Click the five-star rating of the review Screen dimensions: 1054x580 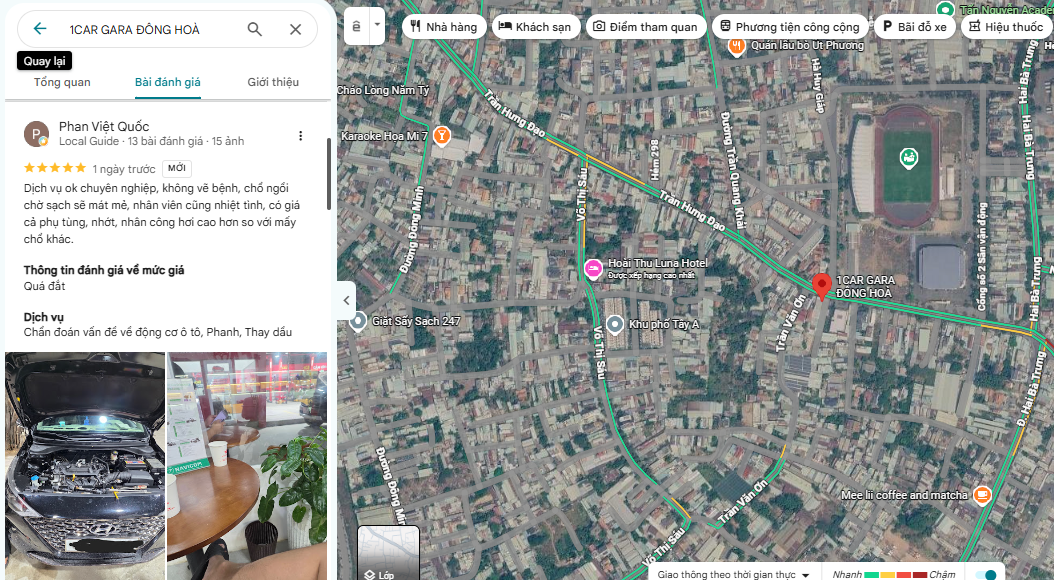tap(54, 168)
